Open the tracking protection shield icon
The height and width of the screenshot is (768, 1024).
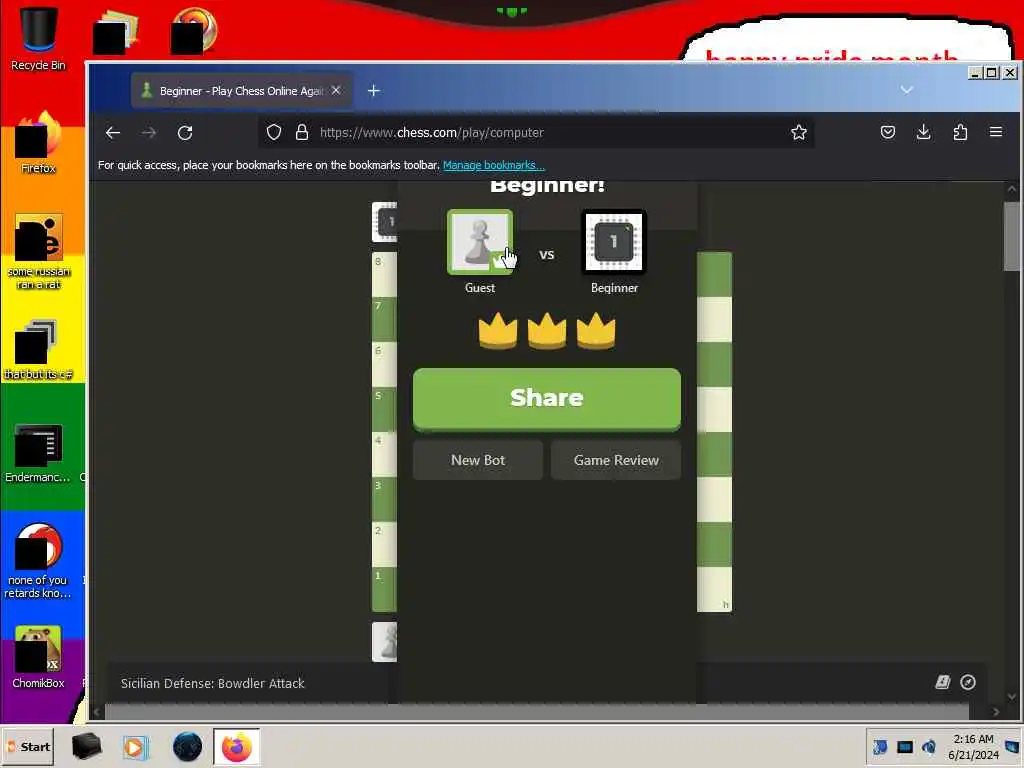[x=274, y=133]
